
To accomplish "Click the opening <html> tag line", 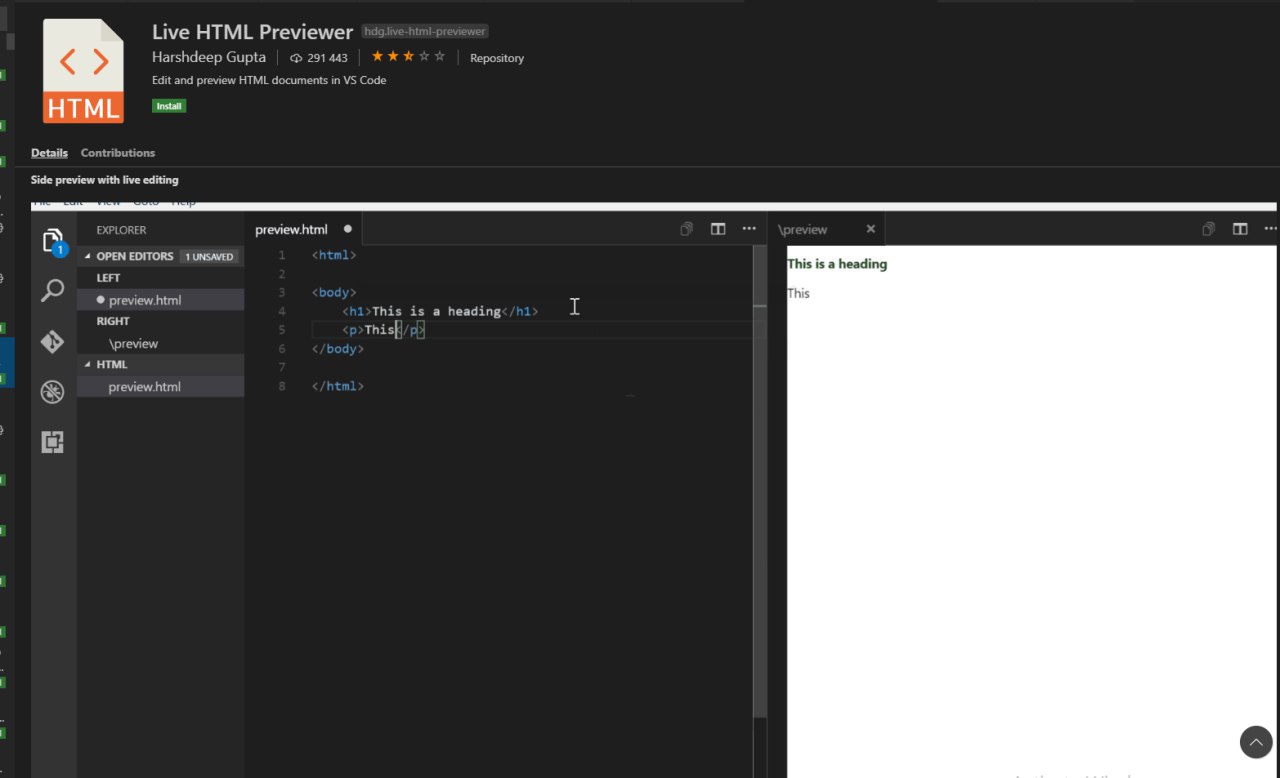I will 334,255.
